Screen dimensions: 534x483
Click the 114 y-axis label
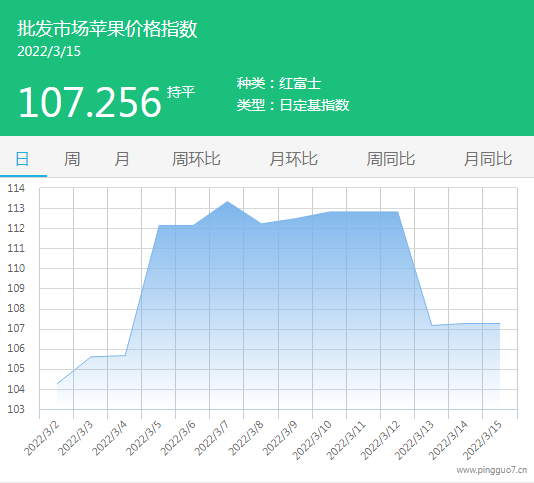coord(16,188)
